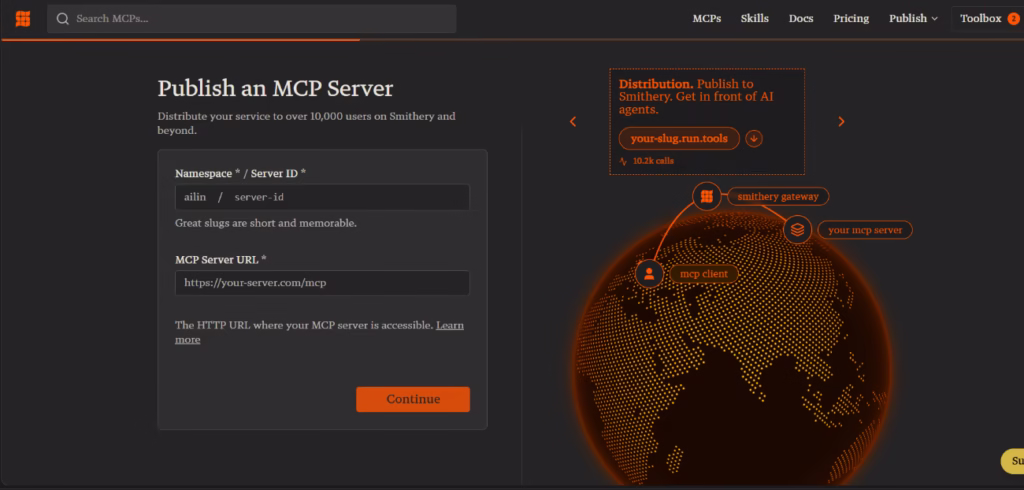Viewport: 1024px width, 490px height.
Task: Click the Smithery logo icon
Action: (23, 18)
